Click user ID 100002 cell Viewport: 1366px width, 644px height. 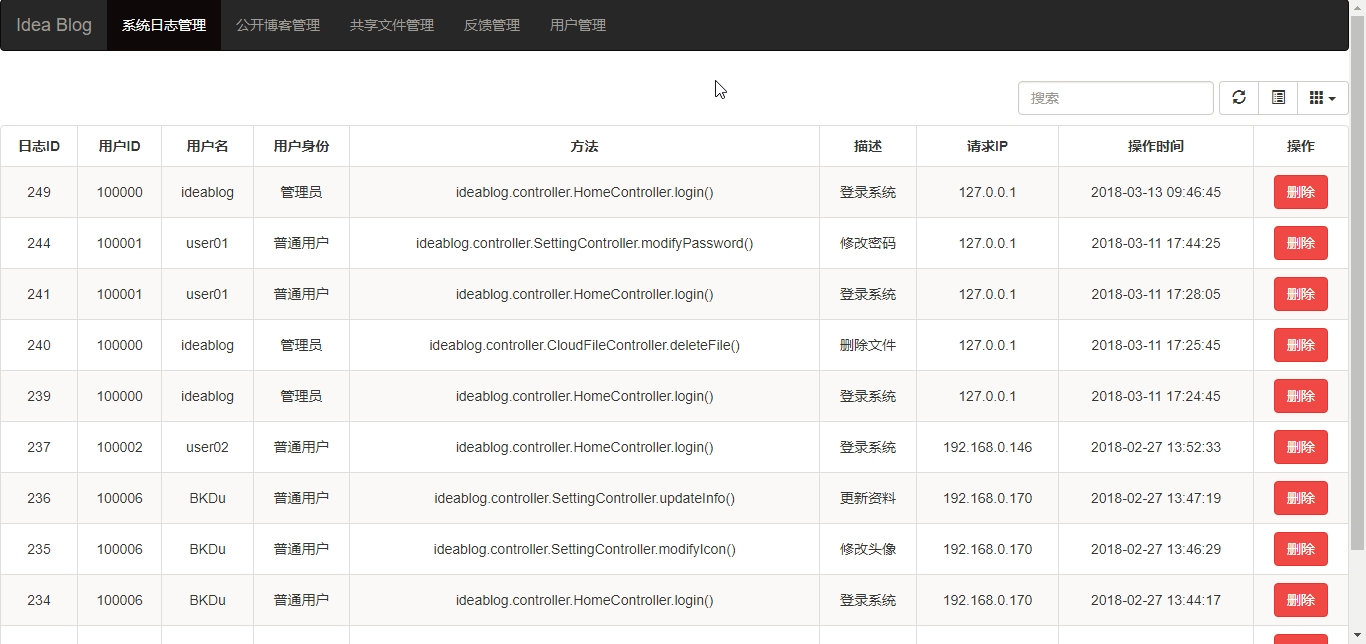pos(119,447)
